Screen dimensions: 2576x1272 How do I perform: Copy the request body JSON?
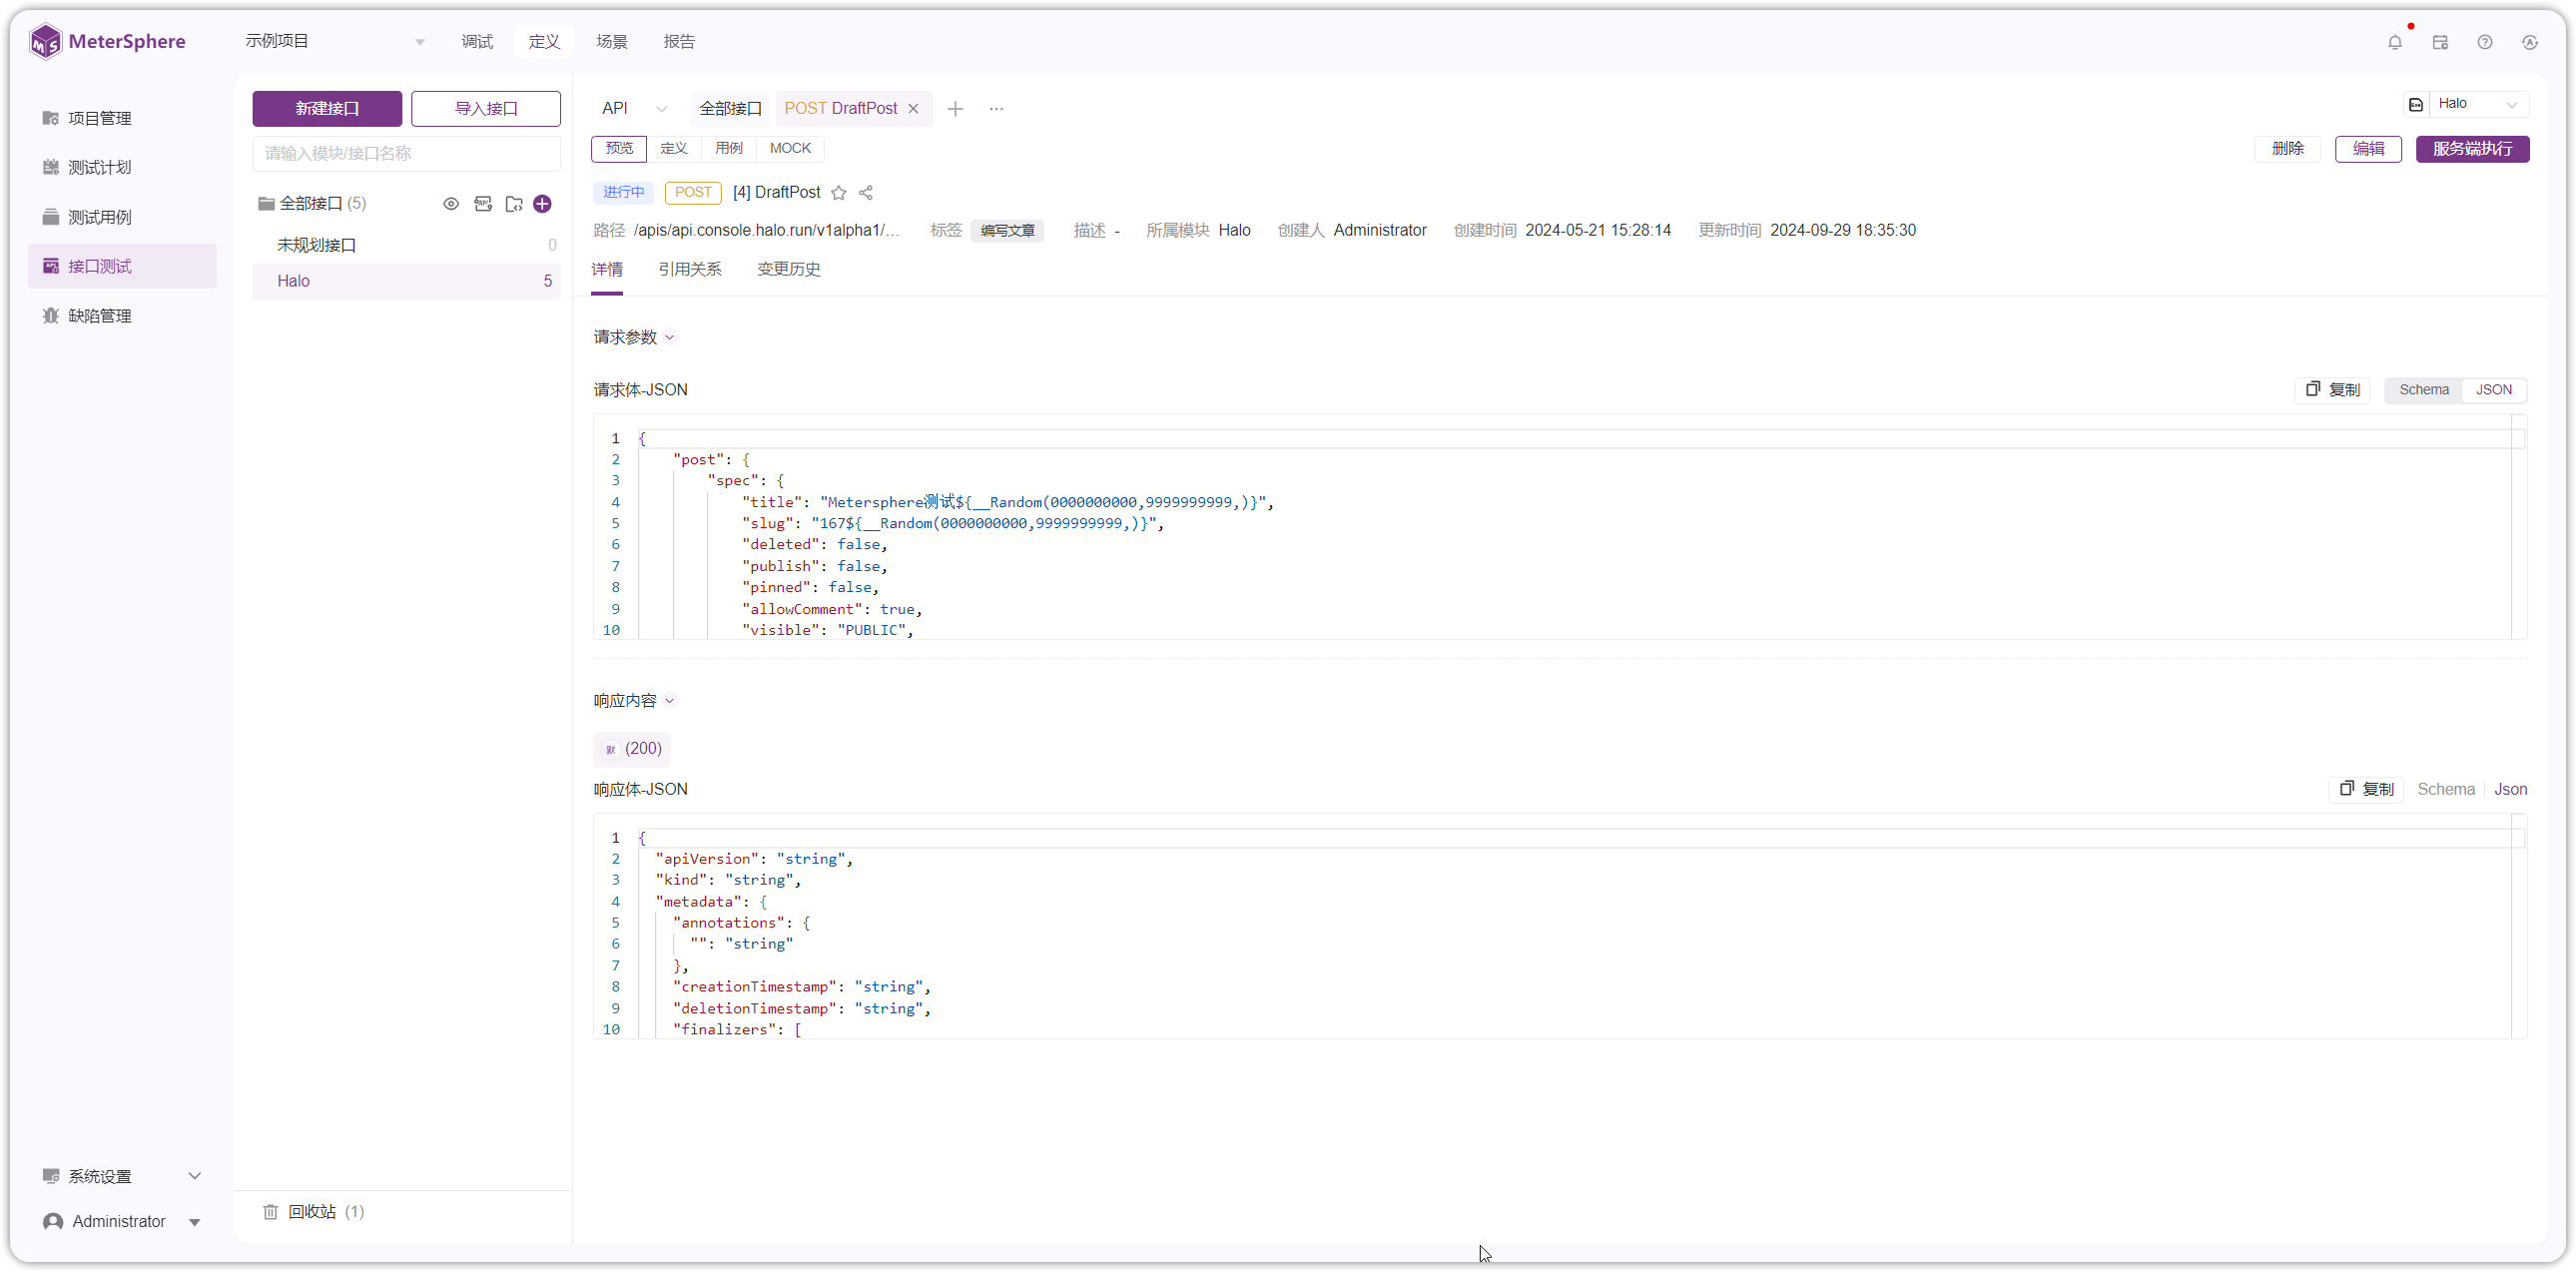tap(2332, 390)
